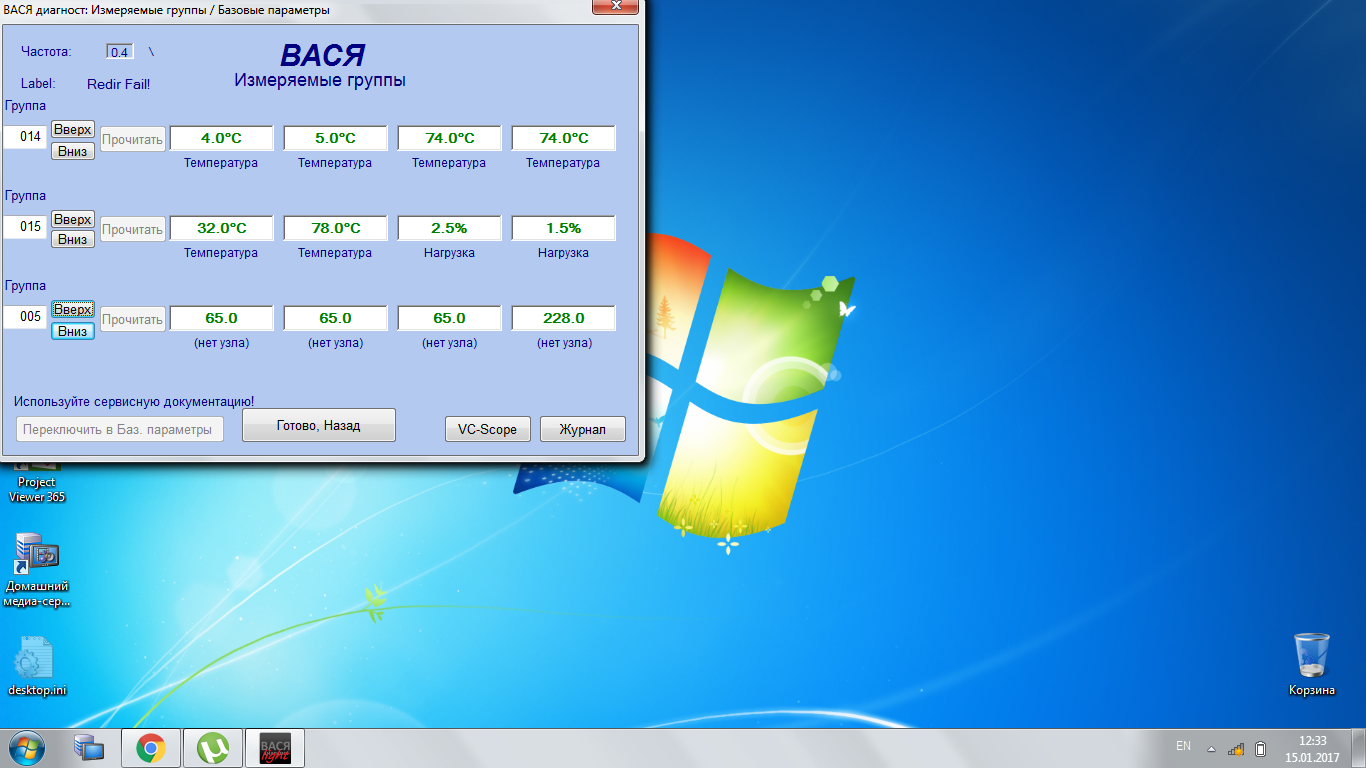Select the desktop.ini file icon
This screenshot has width=1366, height=768.
click(x=37, y=664)
